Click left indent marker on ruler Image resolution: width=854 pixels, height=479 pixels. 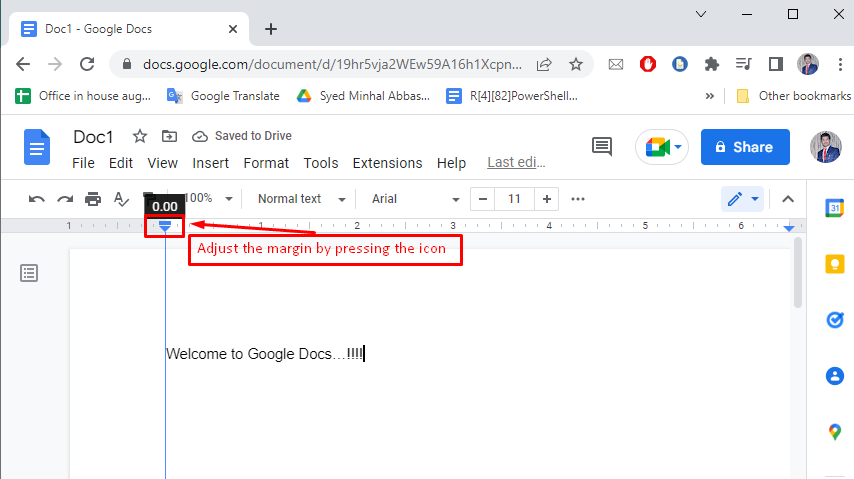pos(165,226)
